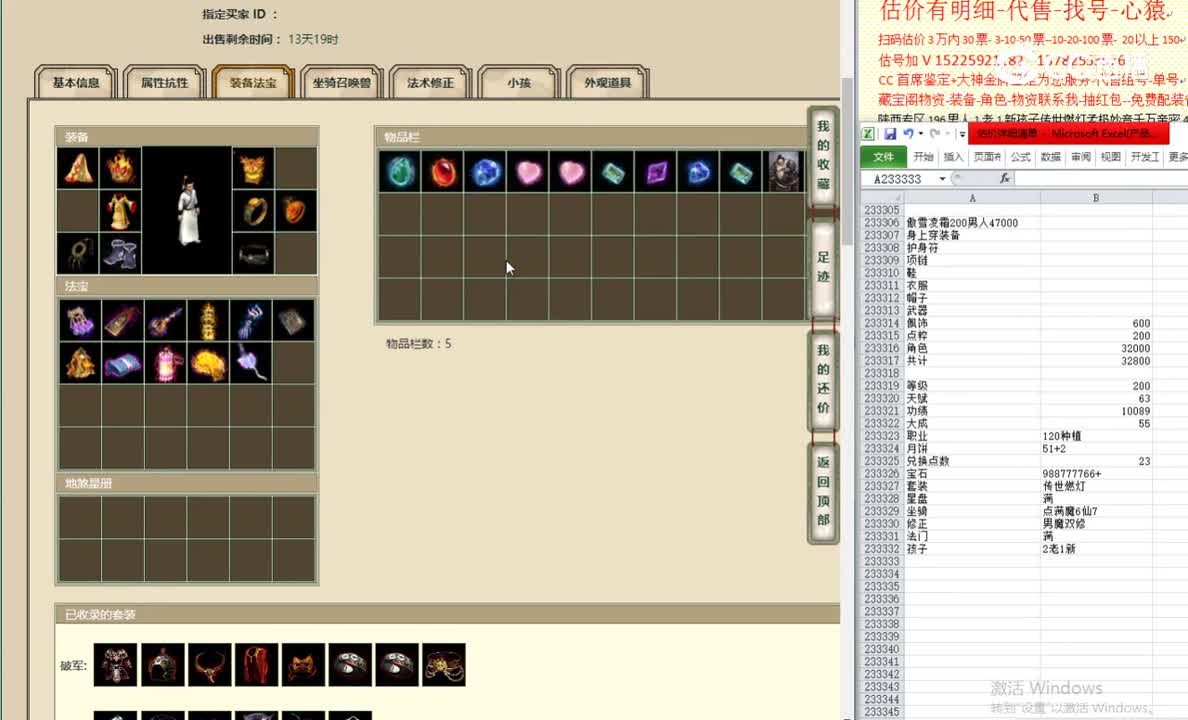
Task: Open the 我的还价 side button
Action: 823,379
